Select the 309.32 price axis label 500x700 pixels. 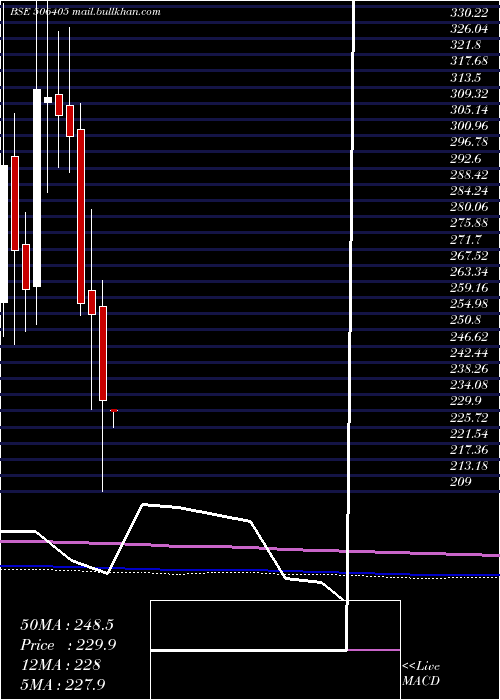(x=469, y=94)
